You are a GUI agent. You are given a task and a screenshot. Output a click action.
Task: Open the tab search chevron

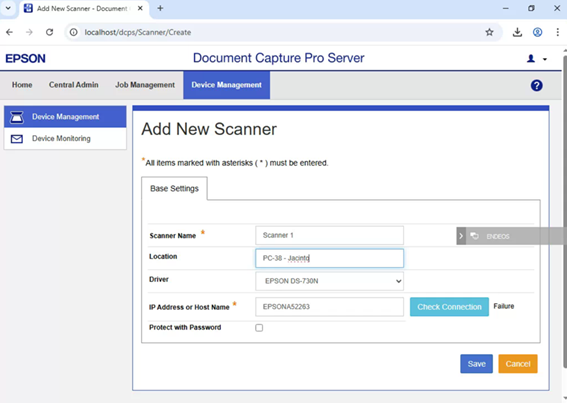[x=8, y=8]
